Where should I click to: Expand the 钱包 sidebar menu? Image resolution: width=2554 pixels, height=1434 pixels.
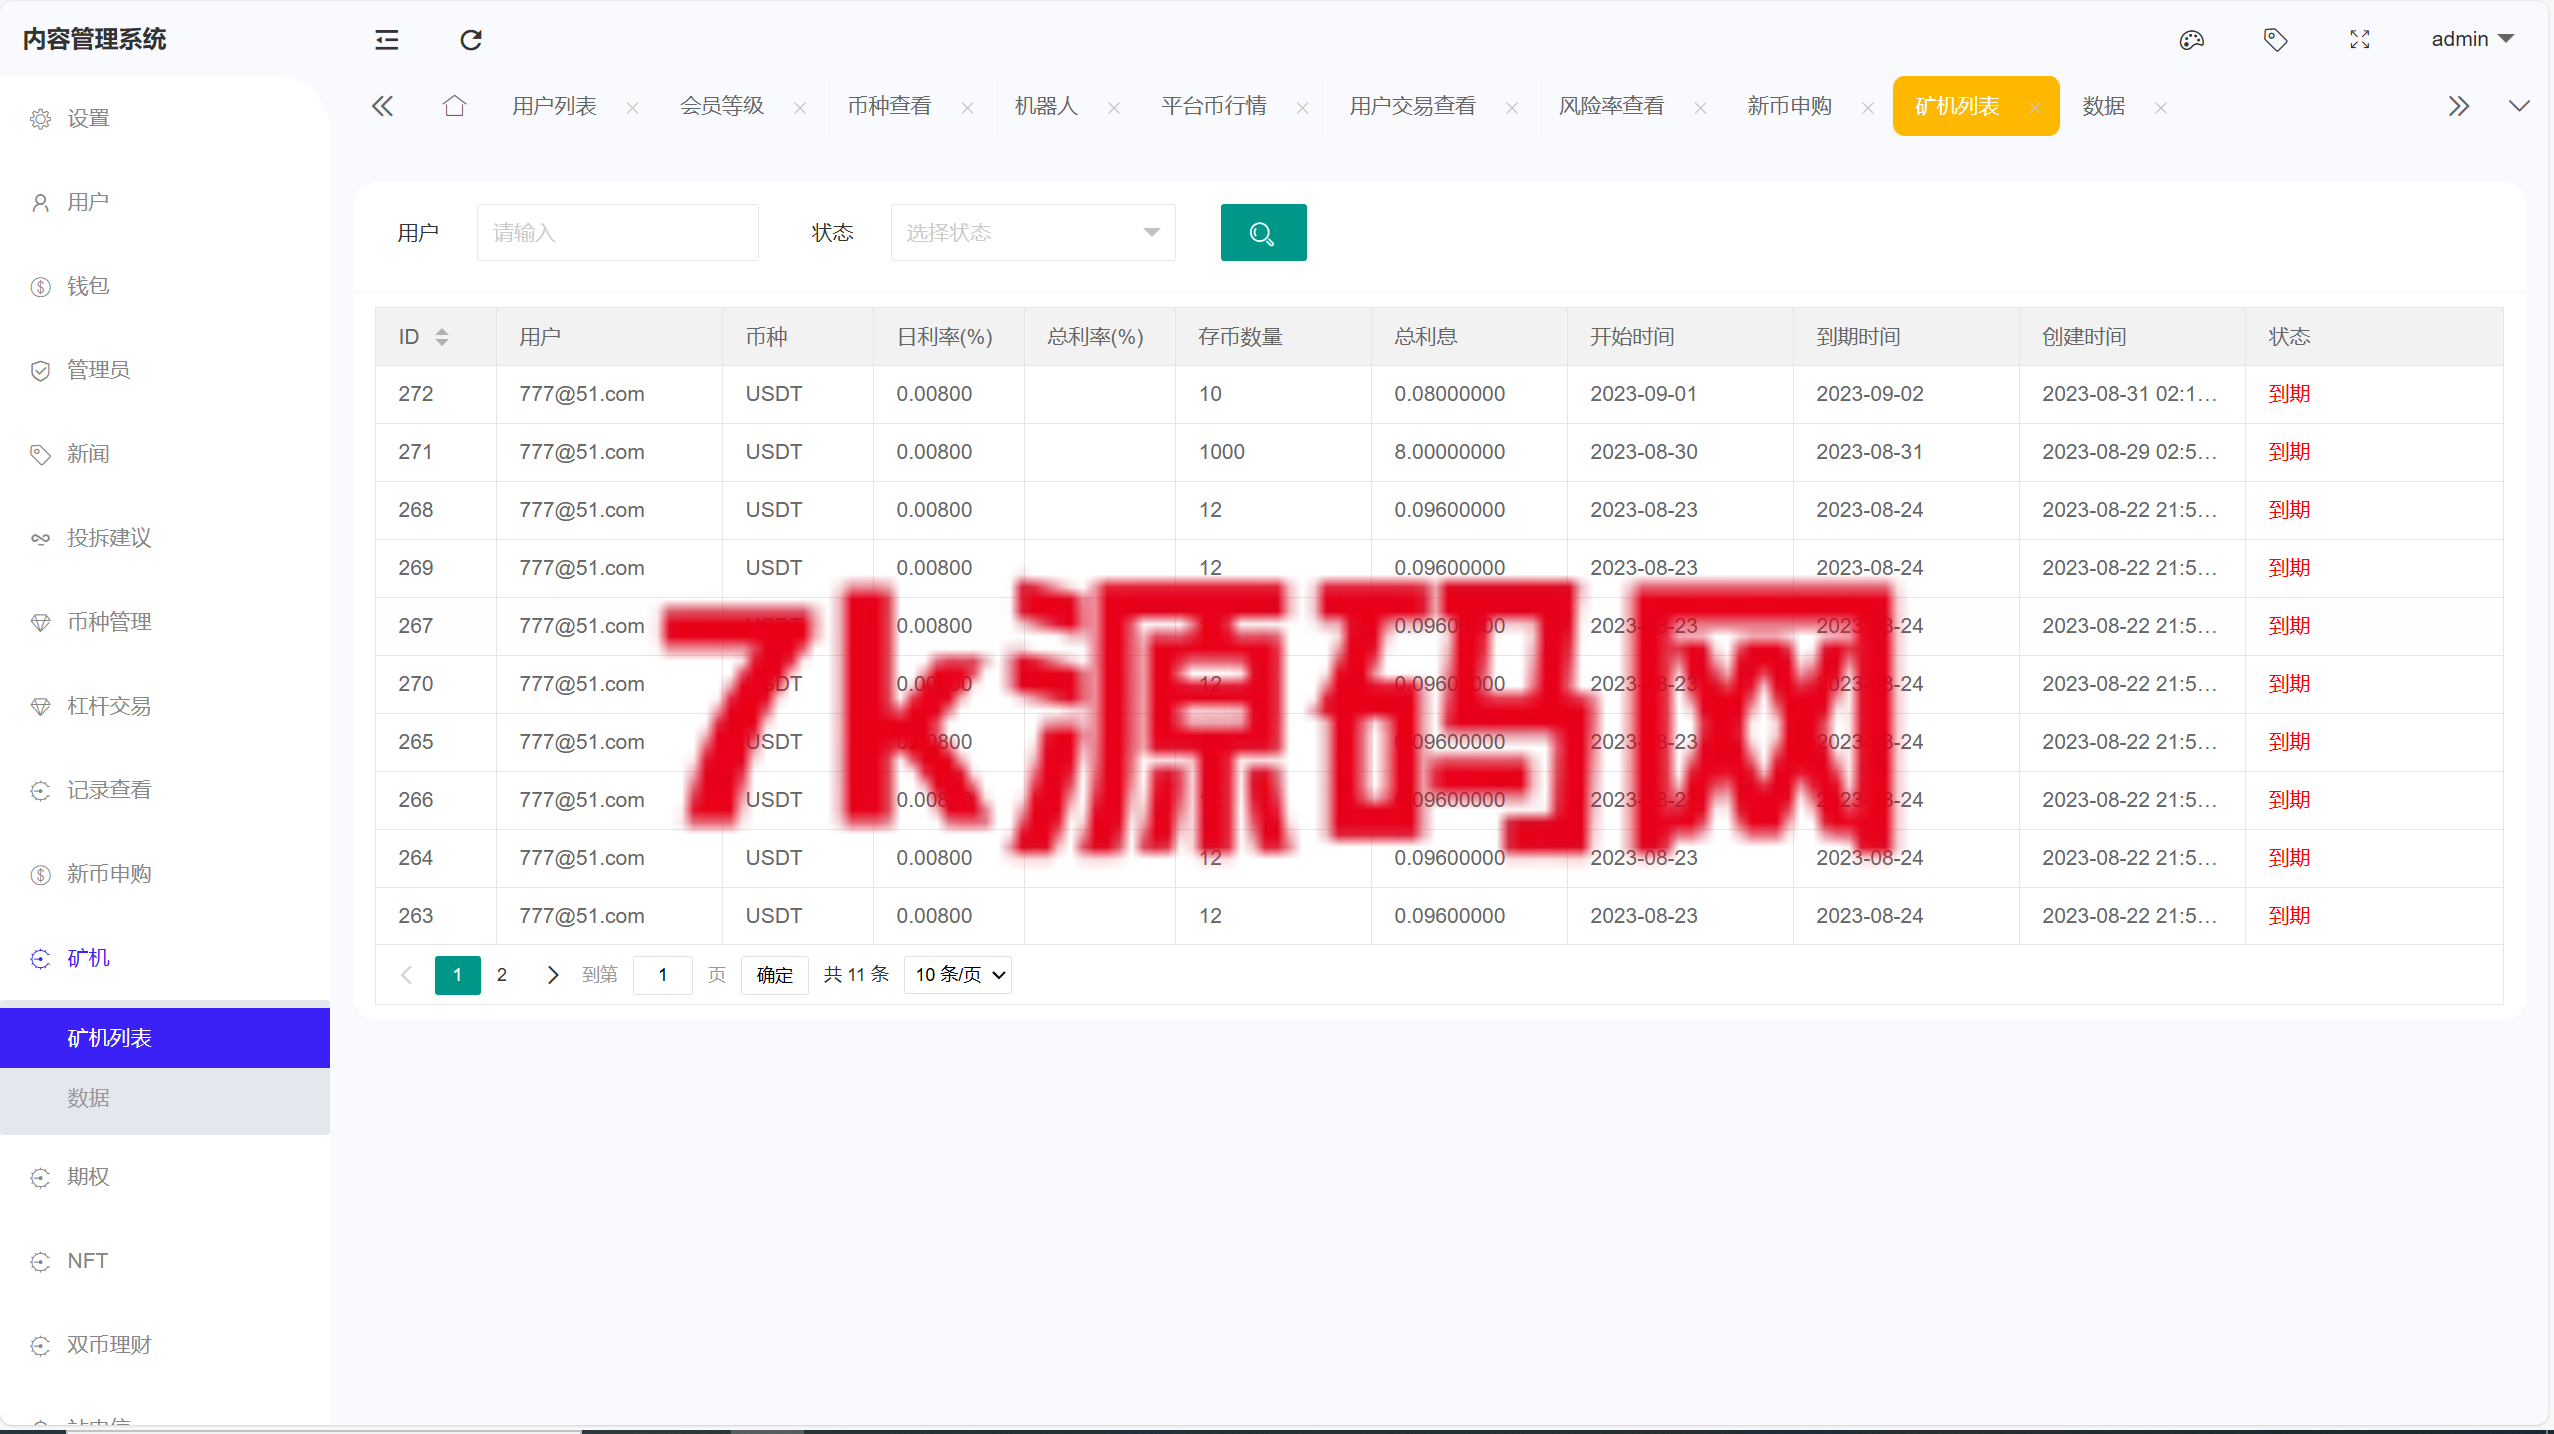coord(165,287)
